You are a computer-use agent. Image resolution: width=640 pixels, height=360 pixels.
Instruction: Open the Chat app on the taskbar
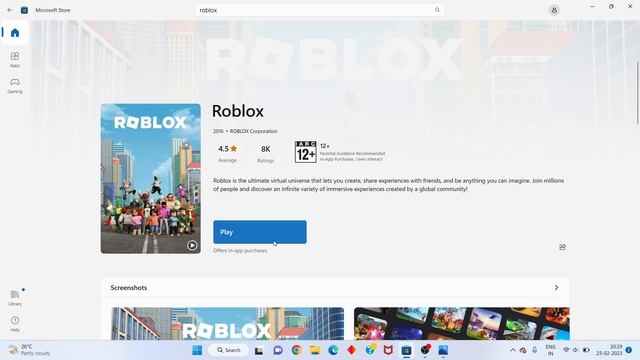tap(278, 350)
